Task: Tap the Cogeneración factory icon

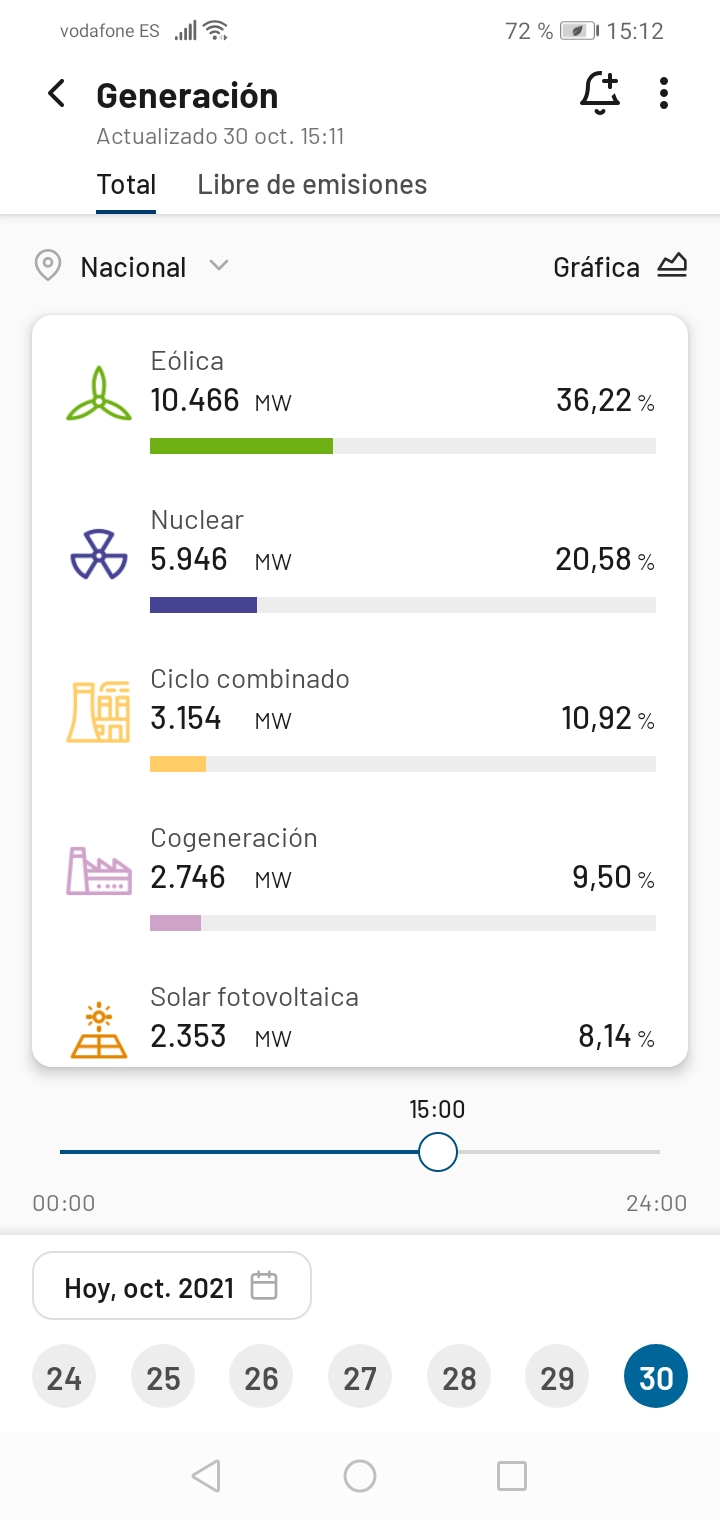Action: [x=98, y=870]
